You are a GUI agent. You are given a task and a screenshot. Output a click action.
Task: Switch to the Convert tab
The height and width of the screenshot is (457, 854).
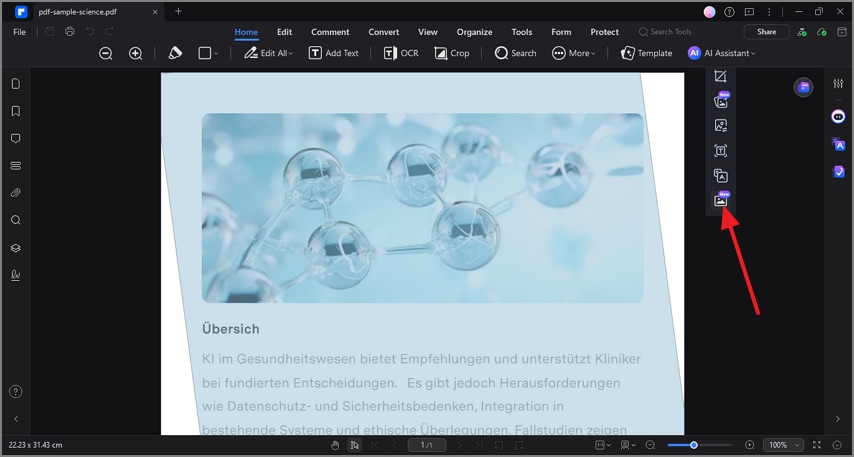click(x=383, y=32)
